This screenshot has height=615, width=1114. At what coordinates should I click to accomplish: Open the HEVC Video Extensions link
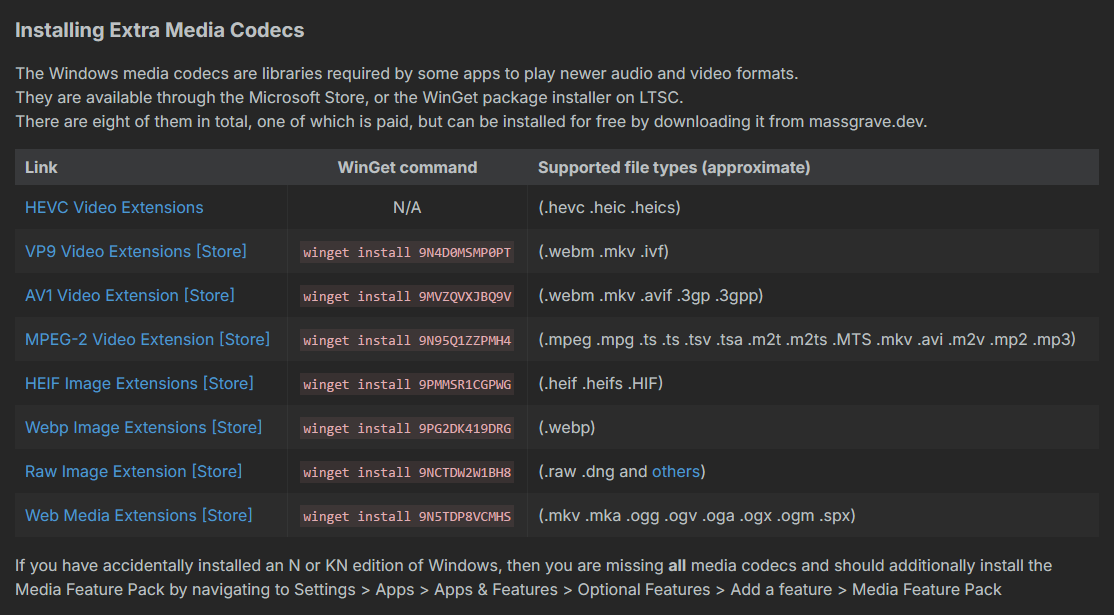[x=114, y=208]
